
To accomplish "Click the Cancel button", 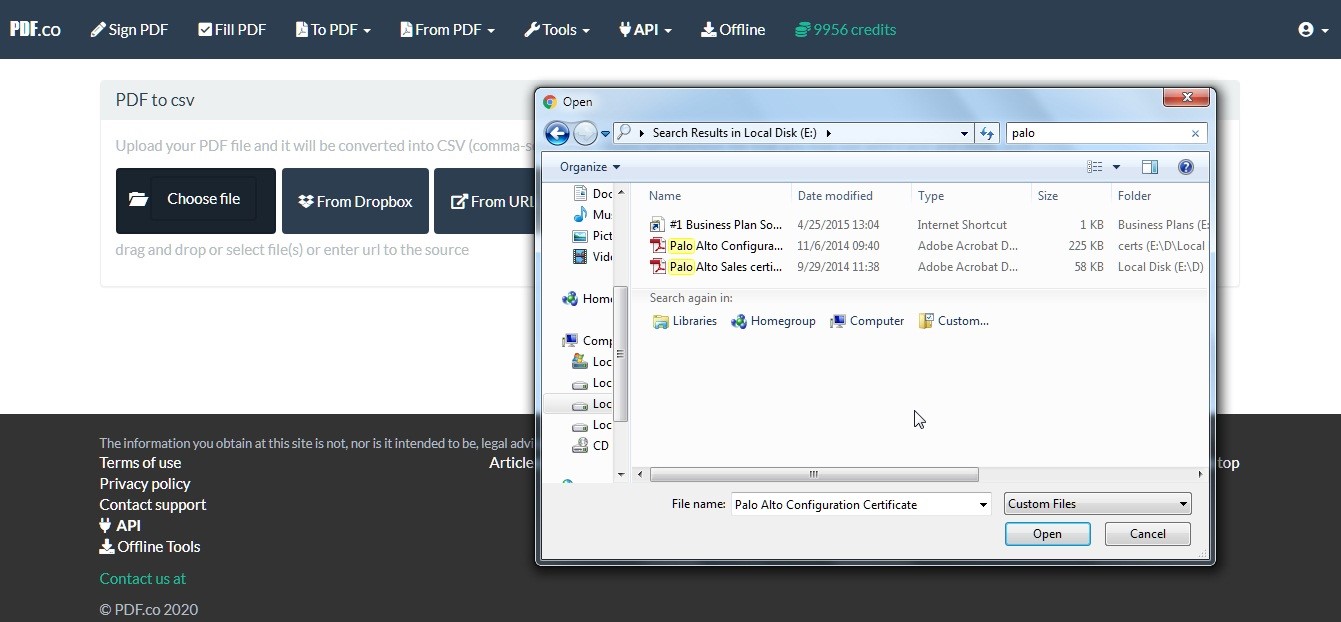I will pyautogui.click(x=1148, y=534).
